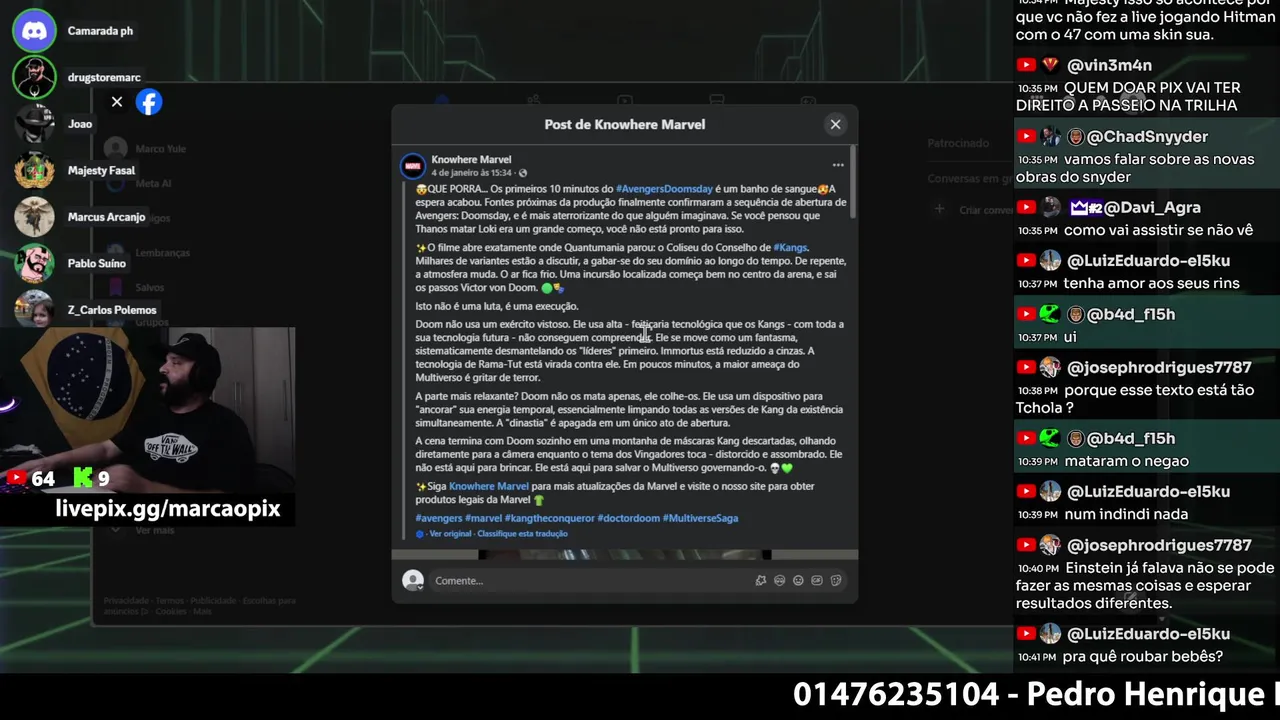Click the YouTube icon beside @vin3m4n
This screenshot has width=1280, height=720.
(x=1026, y=65)
